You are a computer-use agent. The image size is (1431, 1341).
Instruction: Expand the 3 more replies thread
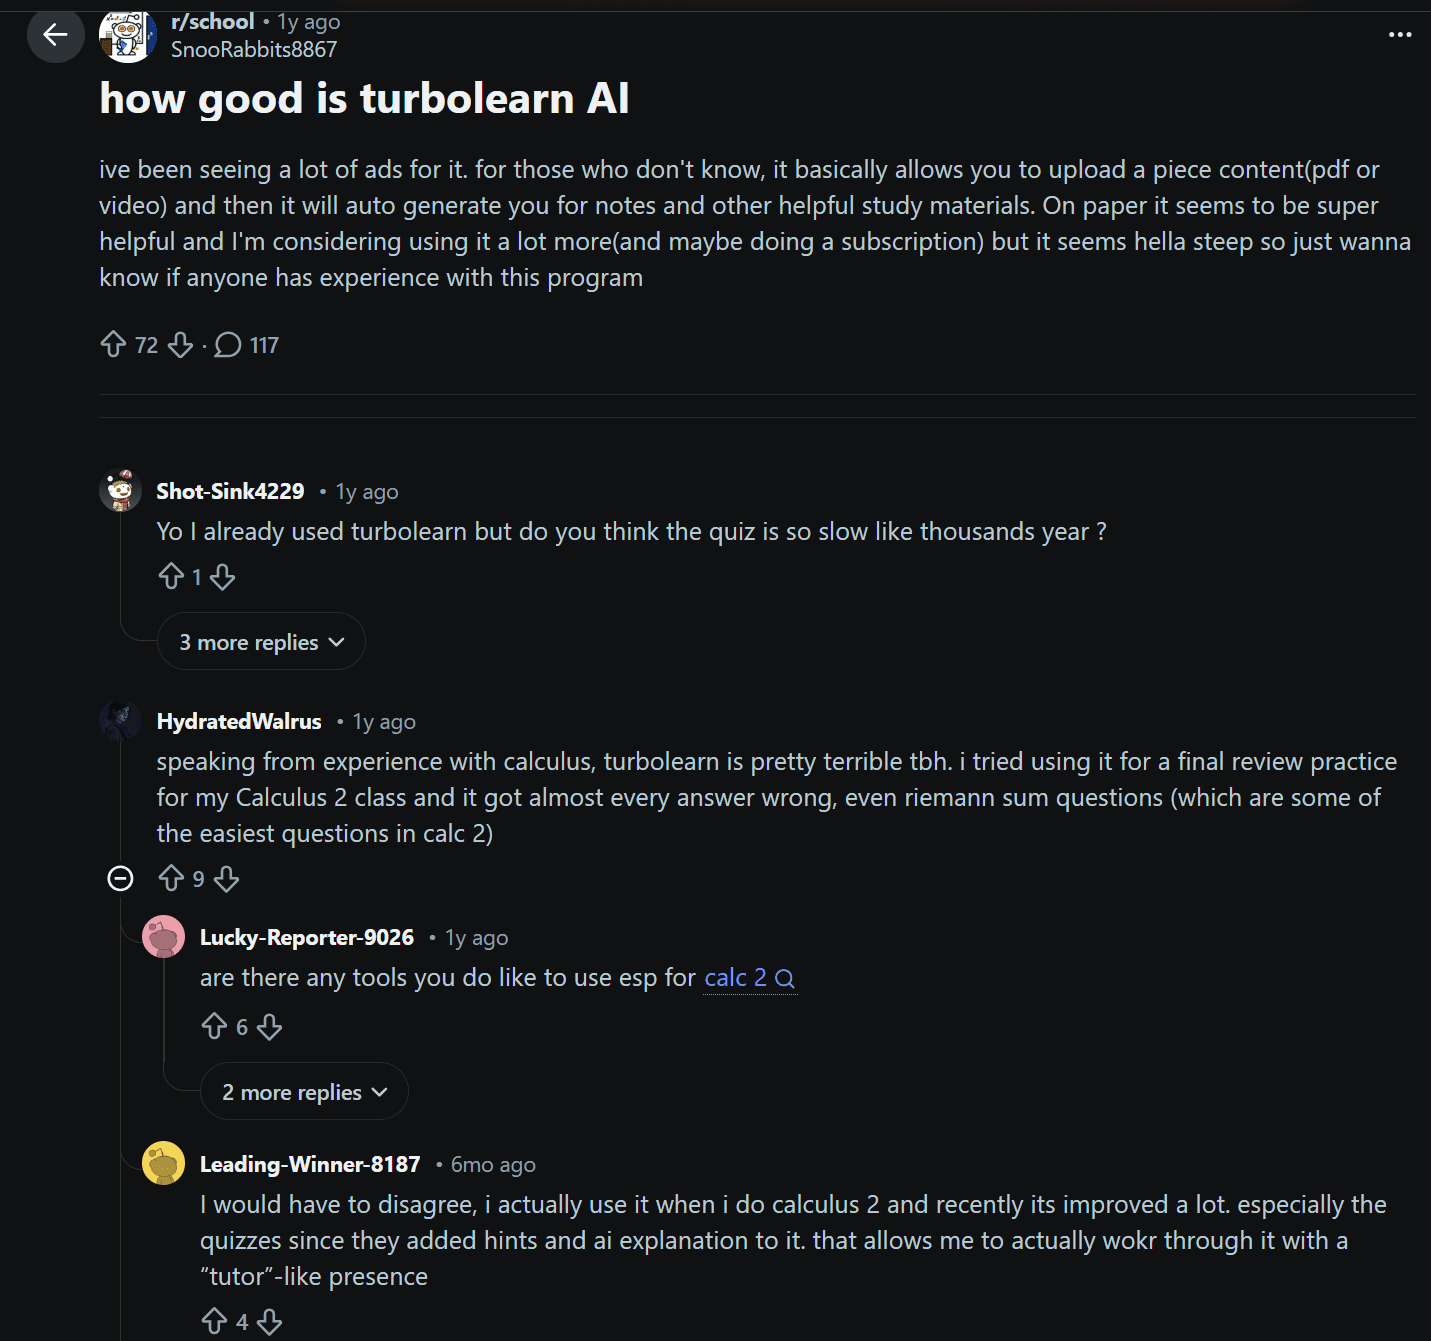pos(260,641)
